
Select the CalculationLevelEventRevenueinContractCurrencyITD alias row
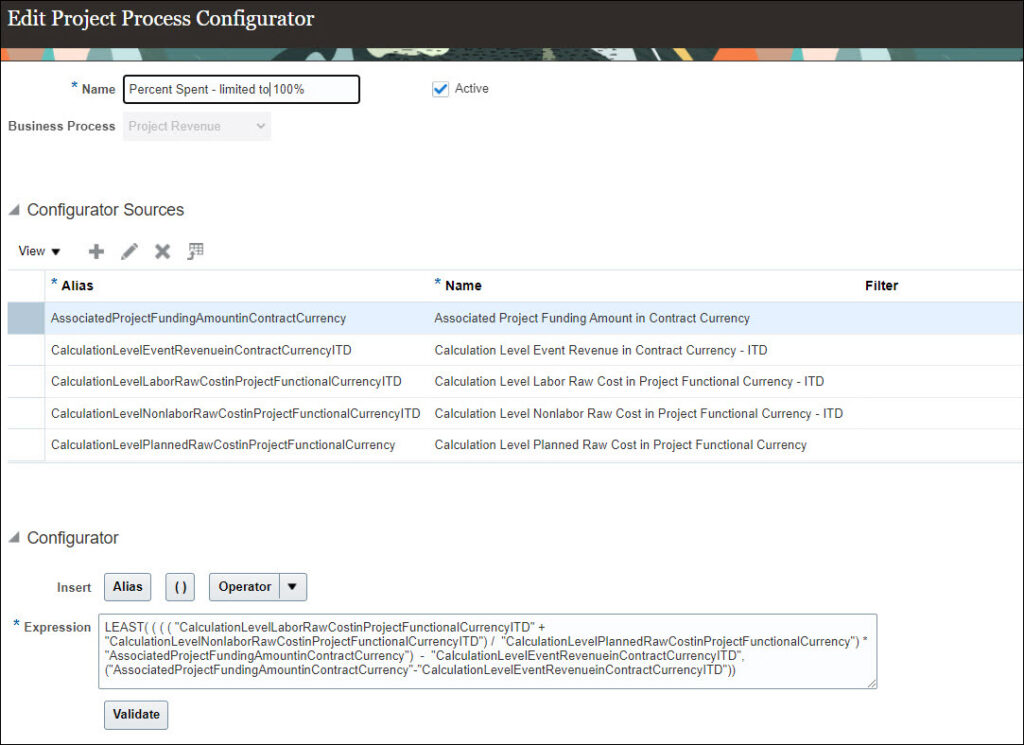tap(201, 350)
